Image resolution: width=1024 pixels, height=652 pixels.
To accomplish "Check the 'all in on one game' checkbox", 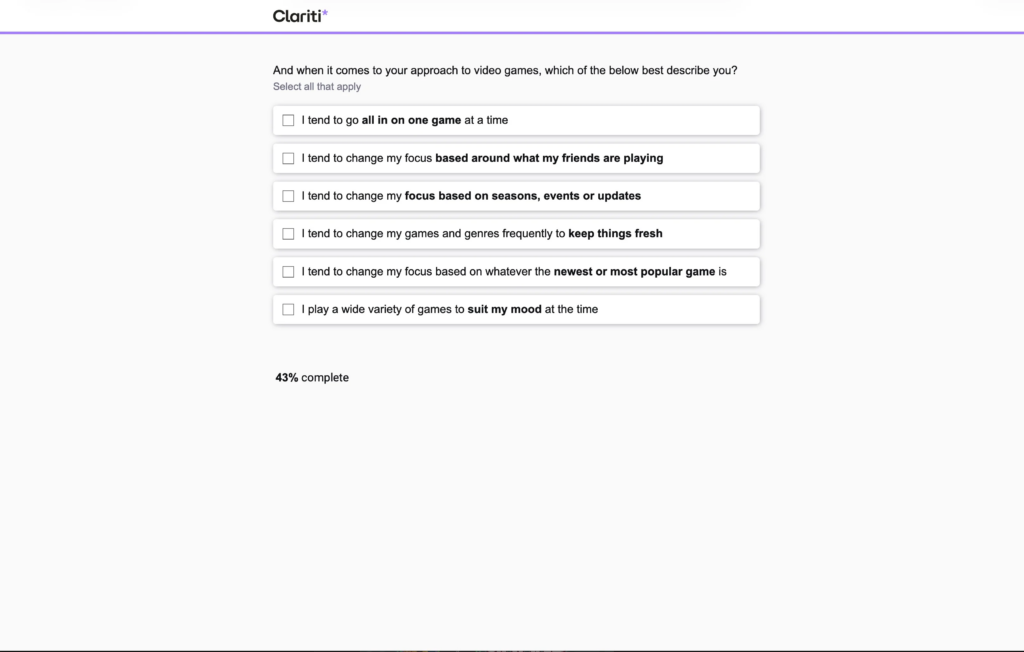I will tap(288, 120).
